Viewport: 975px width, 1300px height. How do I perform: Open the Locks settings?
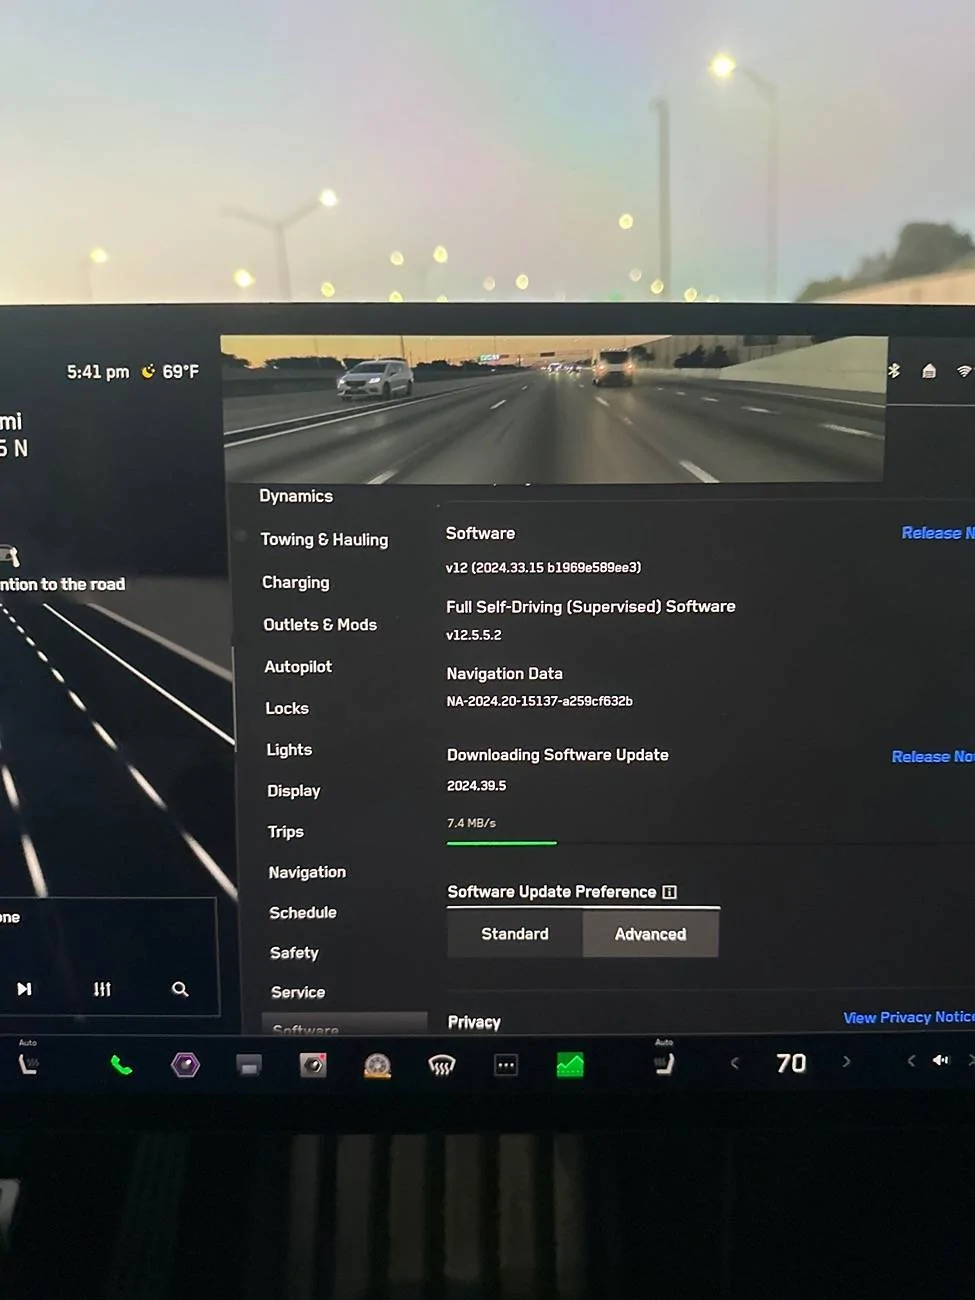click(287, 708)
